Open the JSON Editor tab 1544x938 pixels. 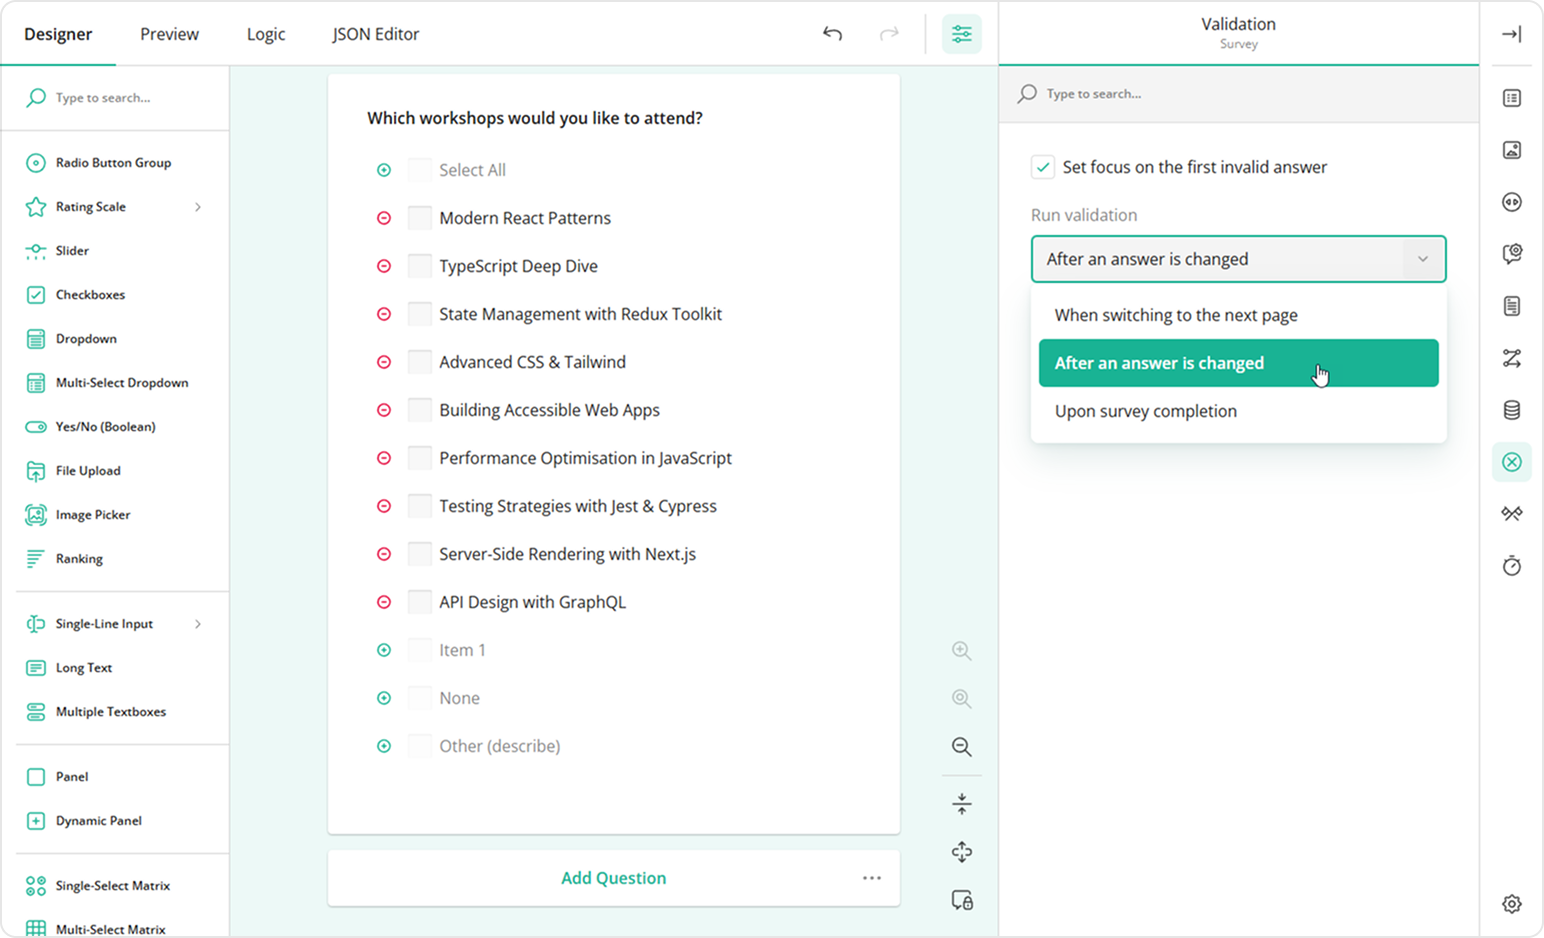375,34
